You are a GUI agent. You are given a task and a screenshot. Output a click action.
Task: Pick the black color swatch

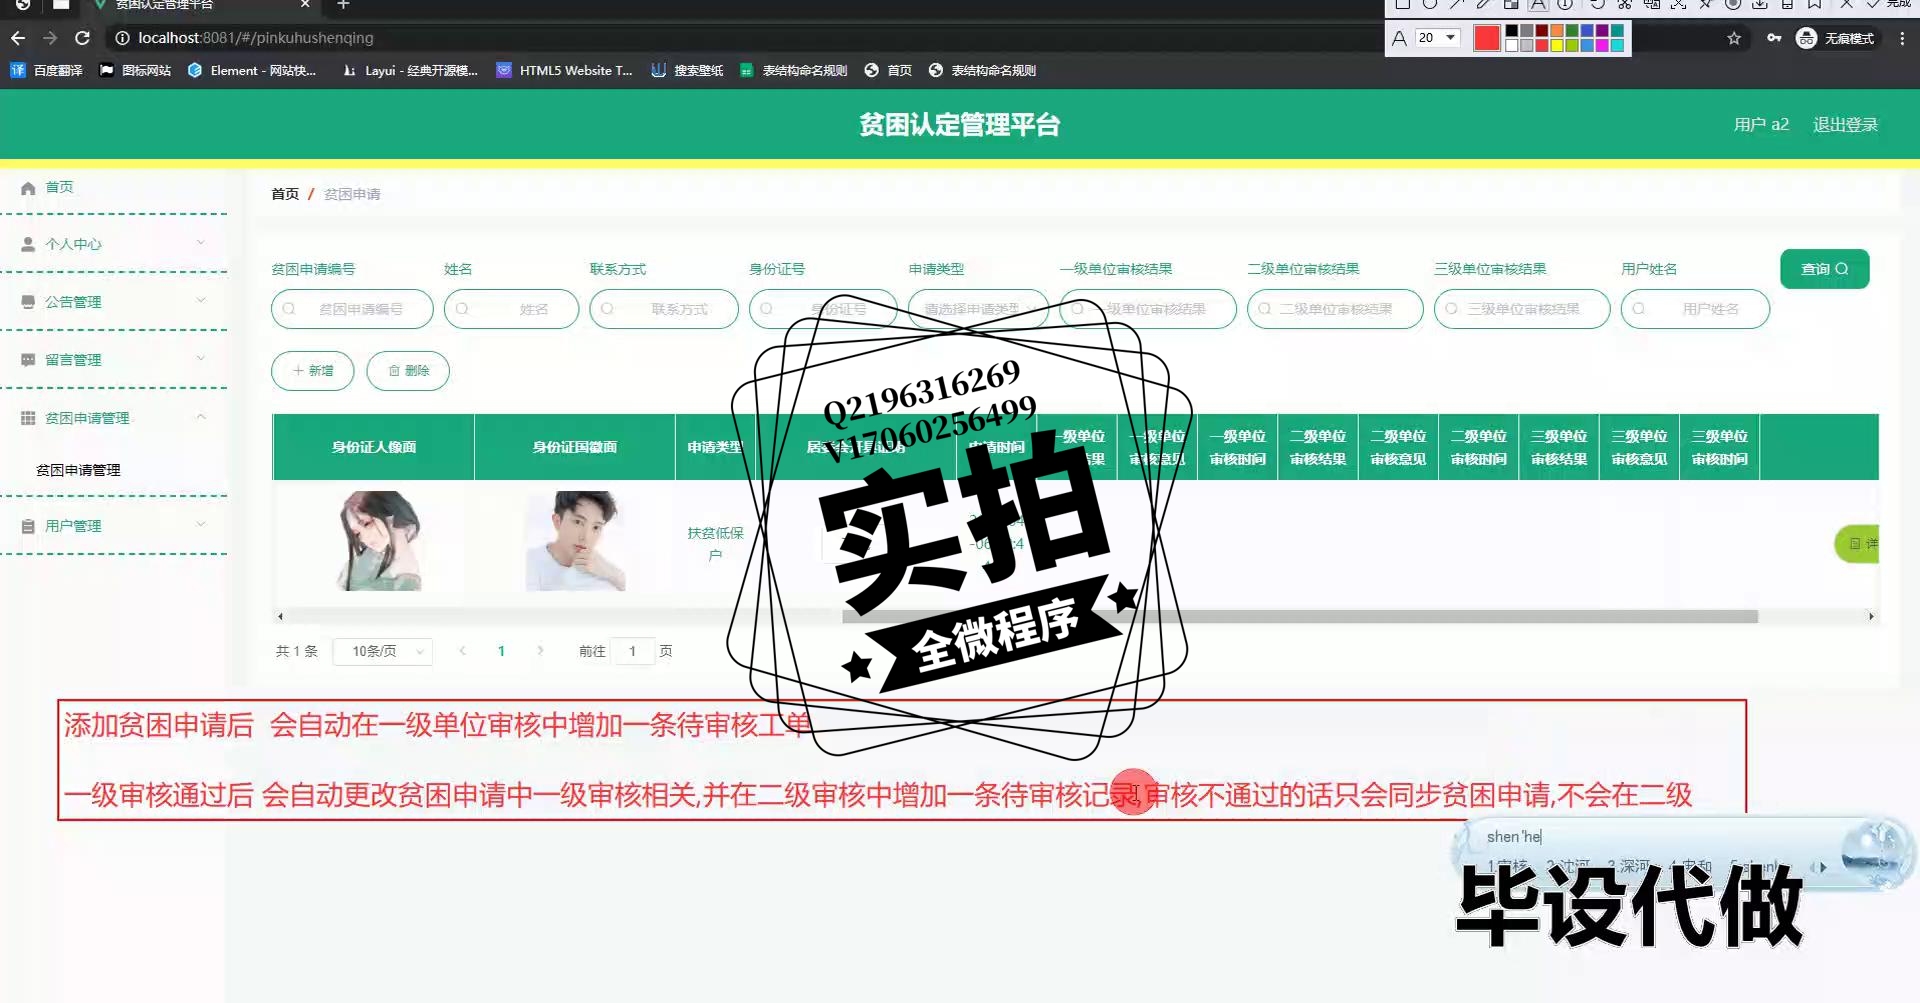pyautogui.click(x=1511, y=32)
